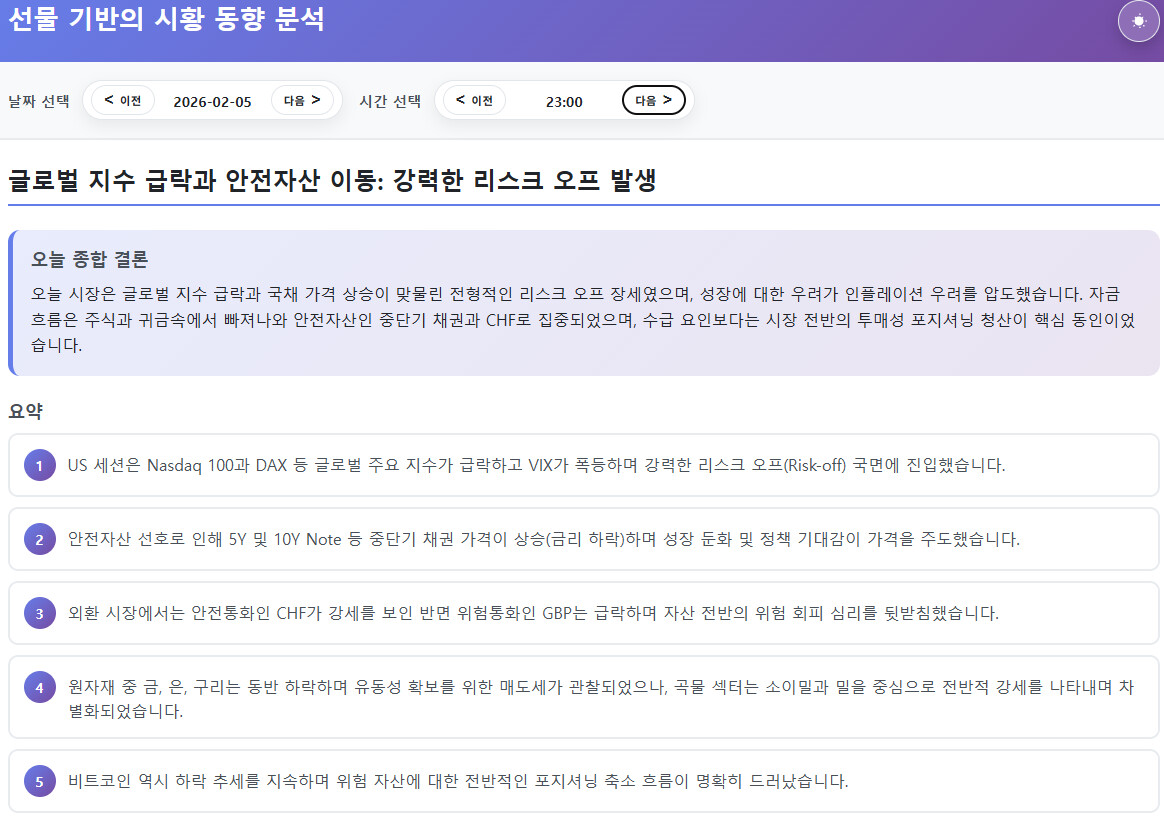Viewport: 1164px width, 819px height.
Task: Select the headline about 강력한 리스크 오프 발생
Action: 332,181
